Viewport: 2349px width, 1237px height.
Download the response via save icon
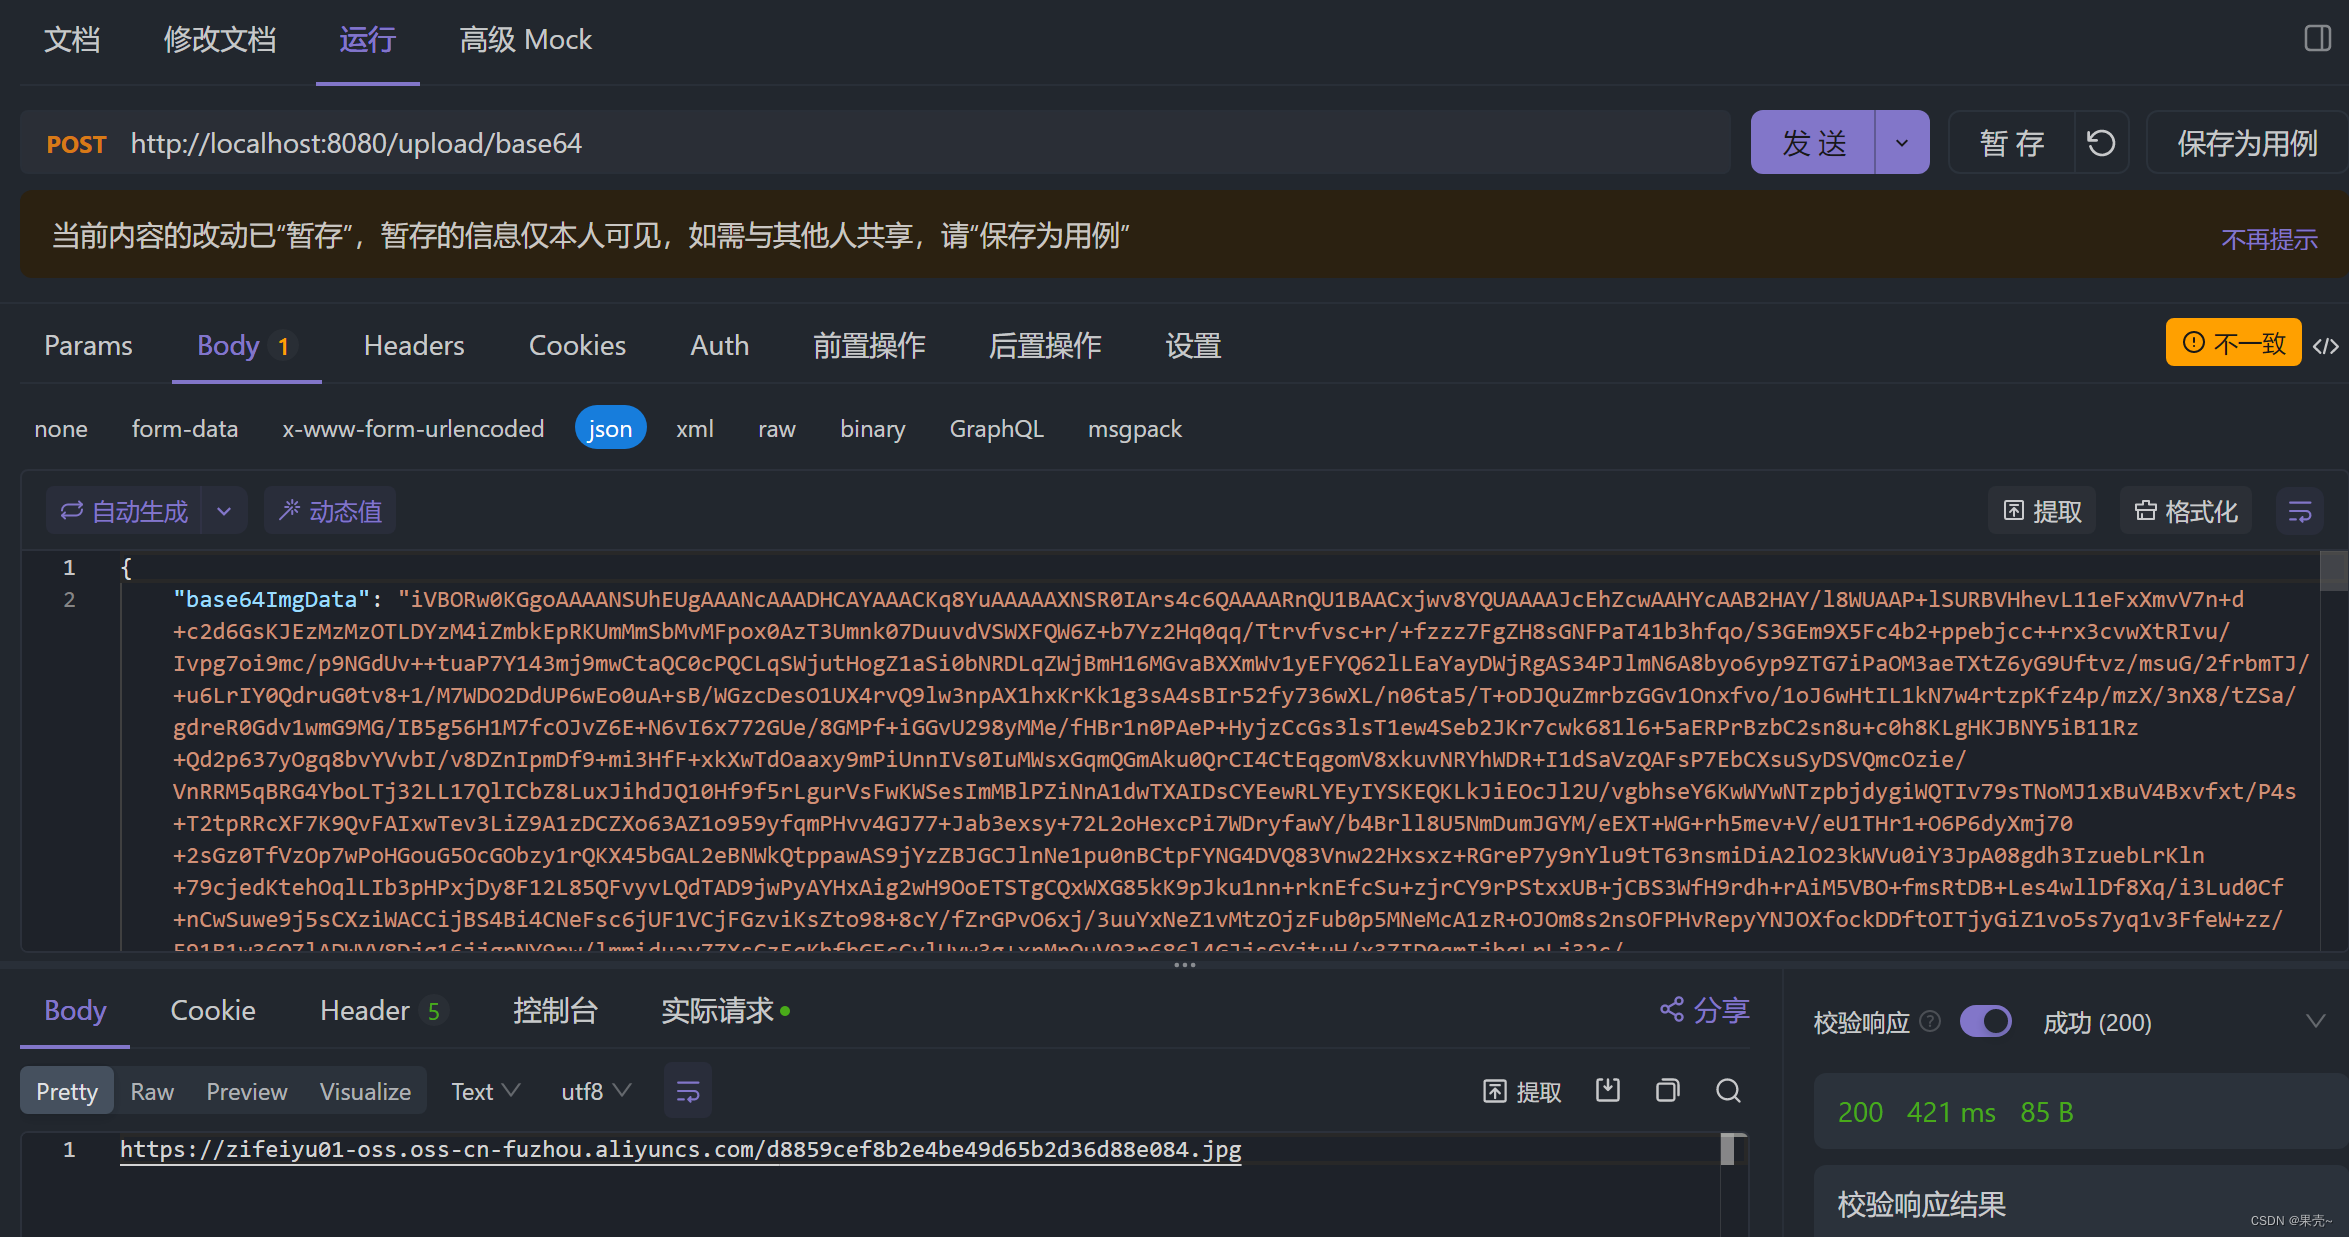pyautogui.click(x=1608, y=1090)
